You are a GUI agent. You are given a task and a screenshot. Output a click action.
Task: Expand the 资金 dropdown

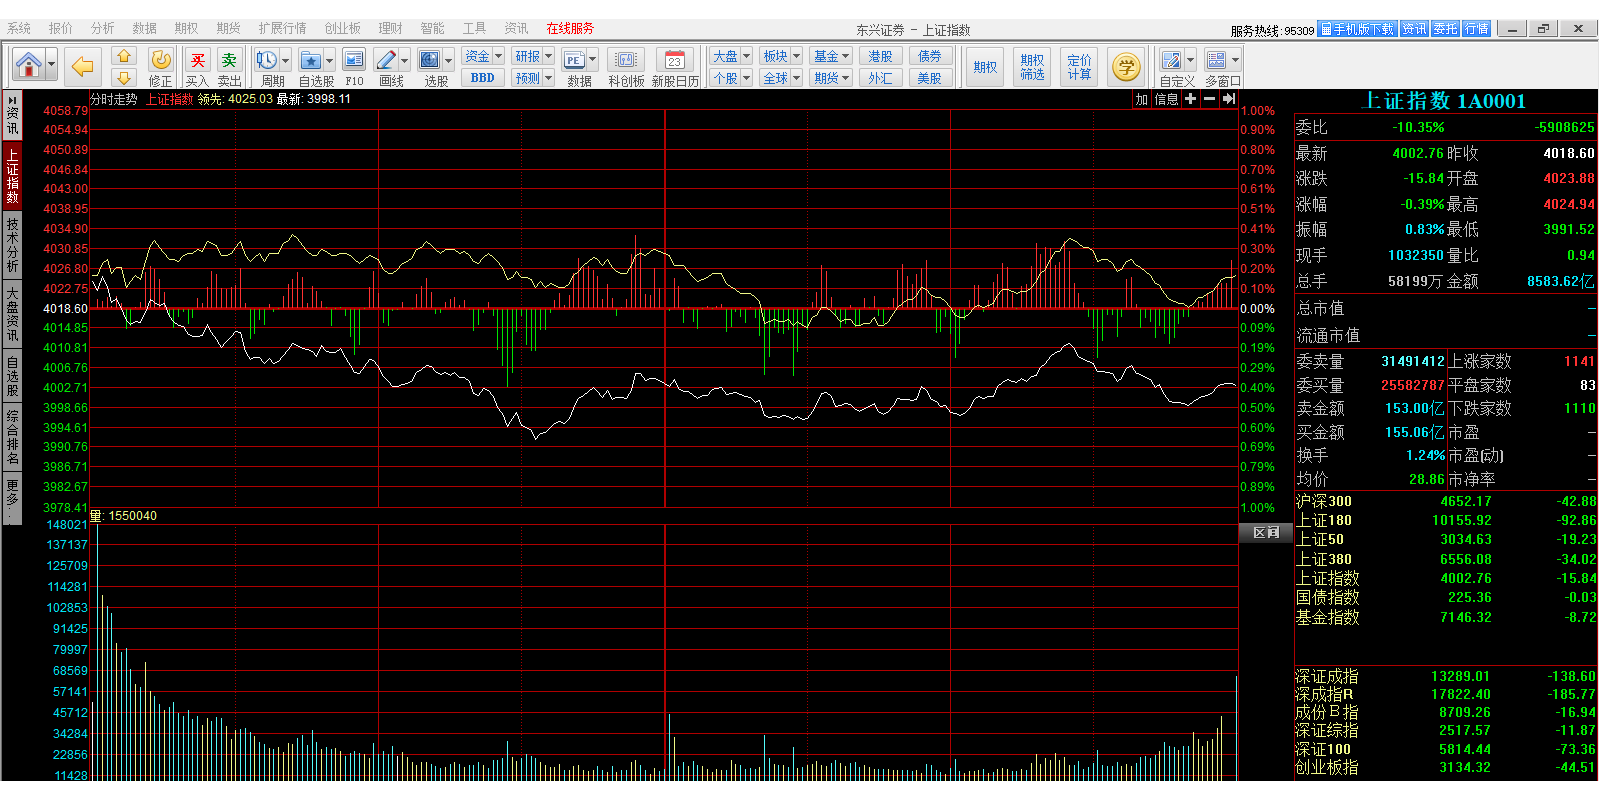(x=498, y=56)
